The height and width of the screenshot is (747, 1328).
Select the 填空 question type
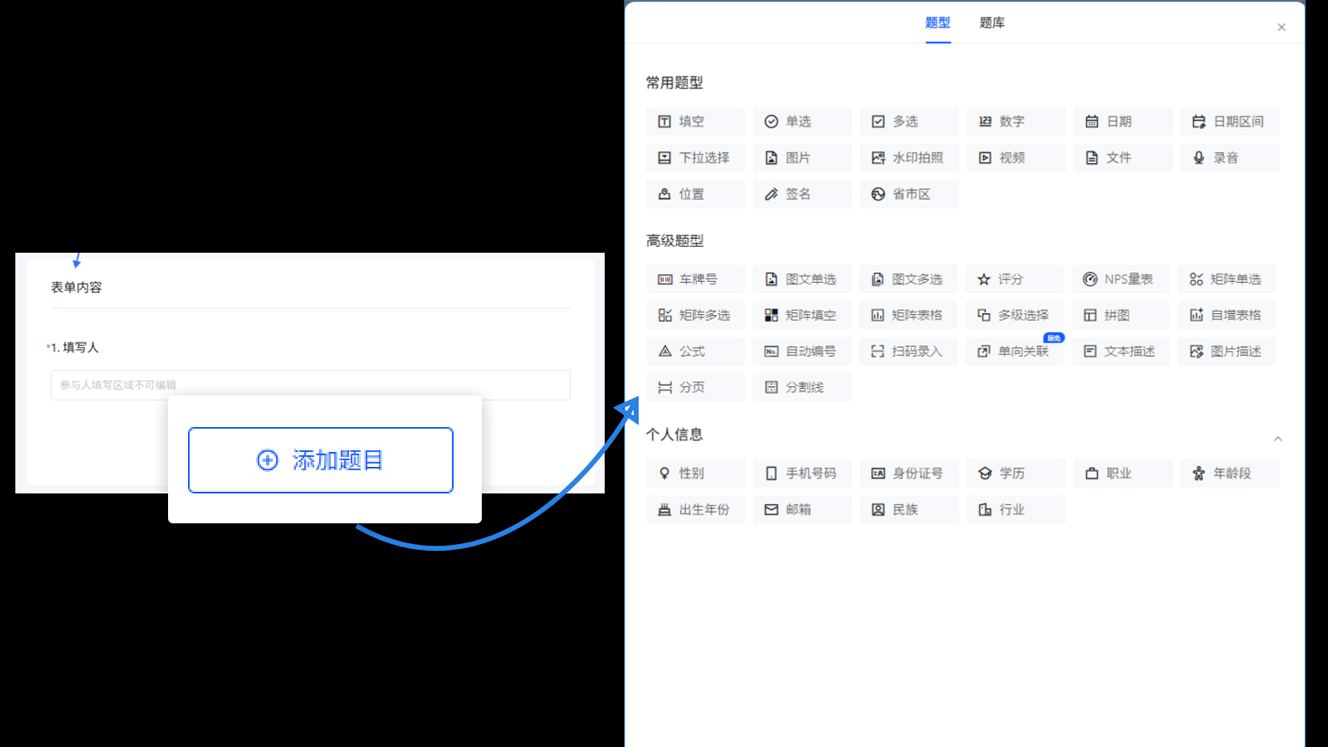click(x=695, y=121)
